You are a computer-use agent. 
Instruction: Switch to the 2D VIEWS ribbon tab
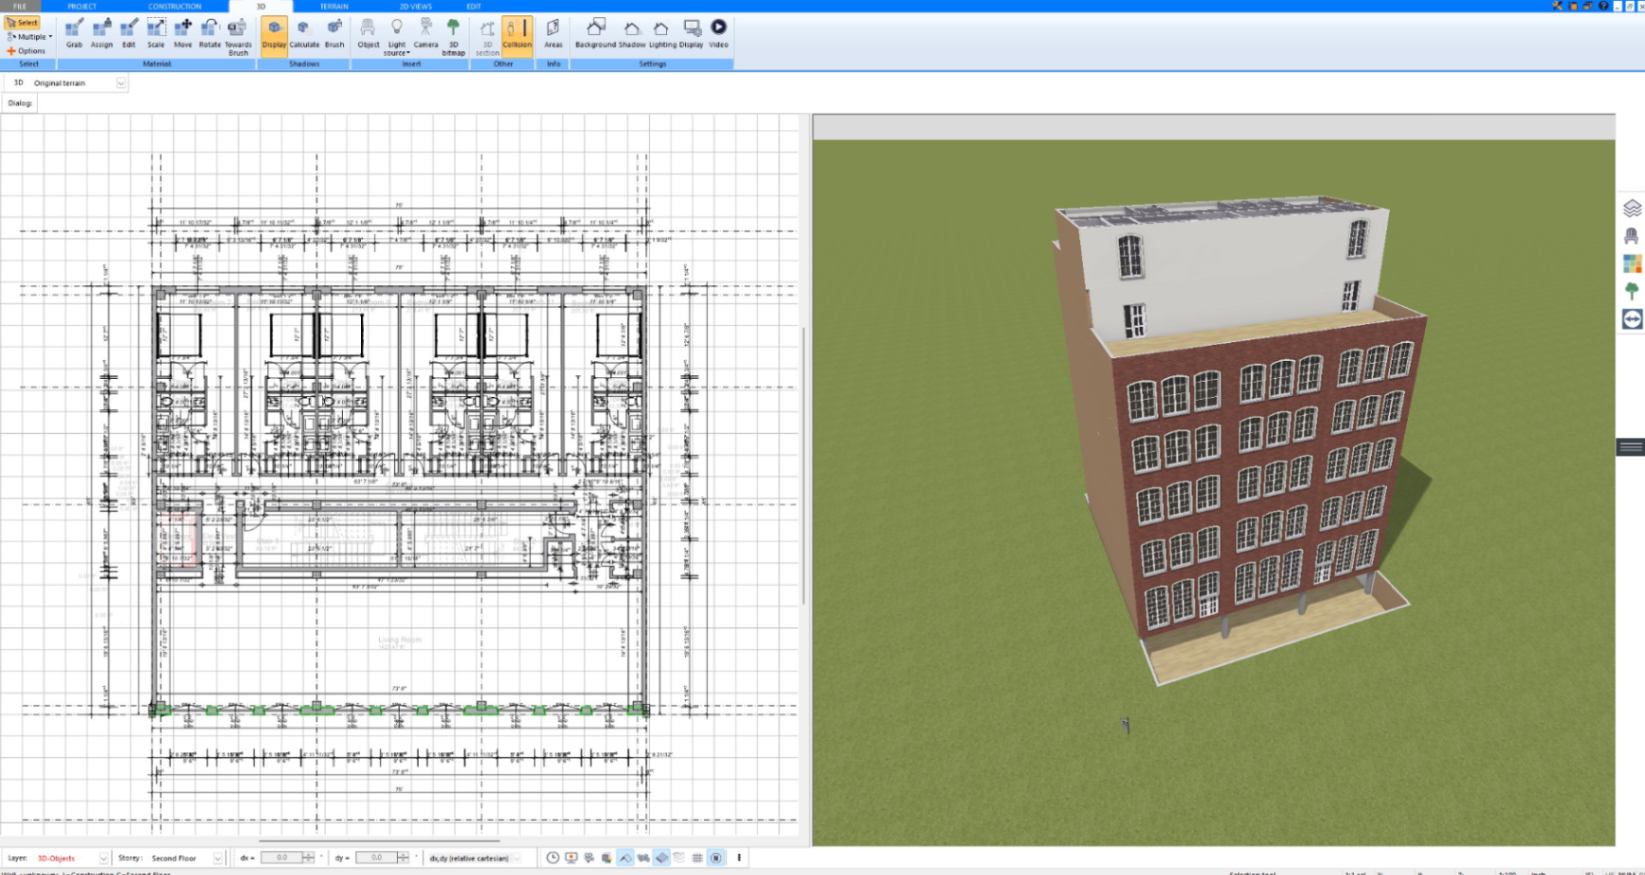tap(415, 6)
